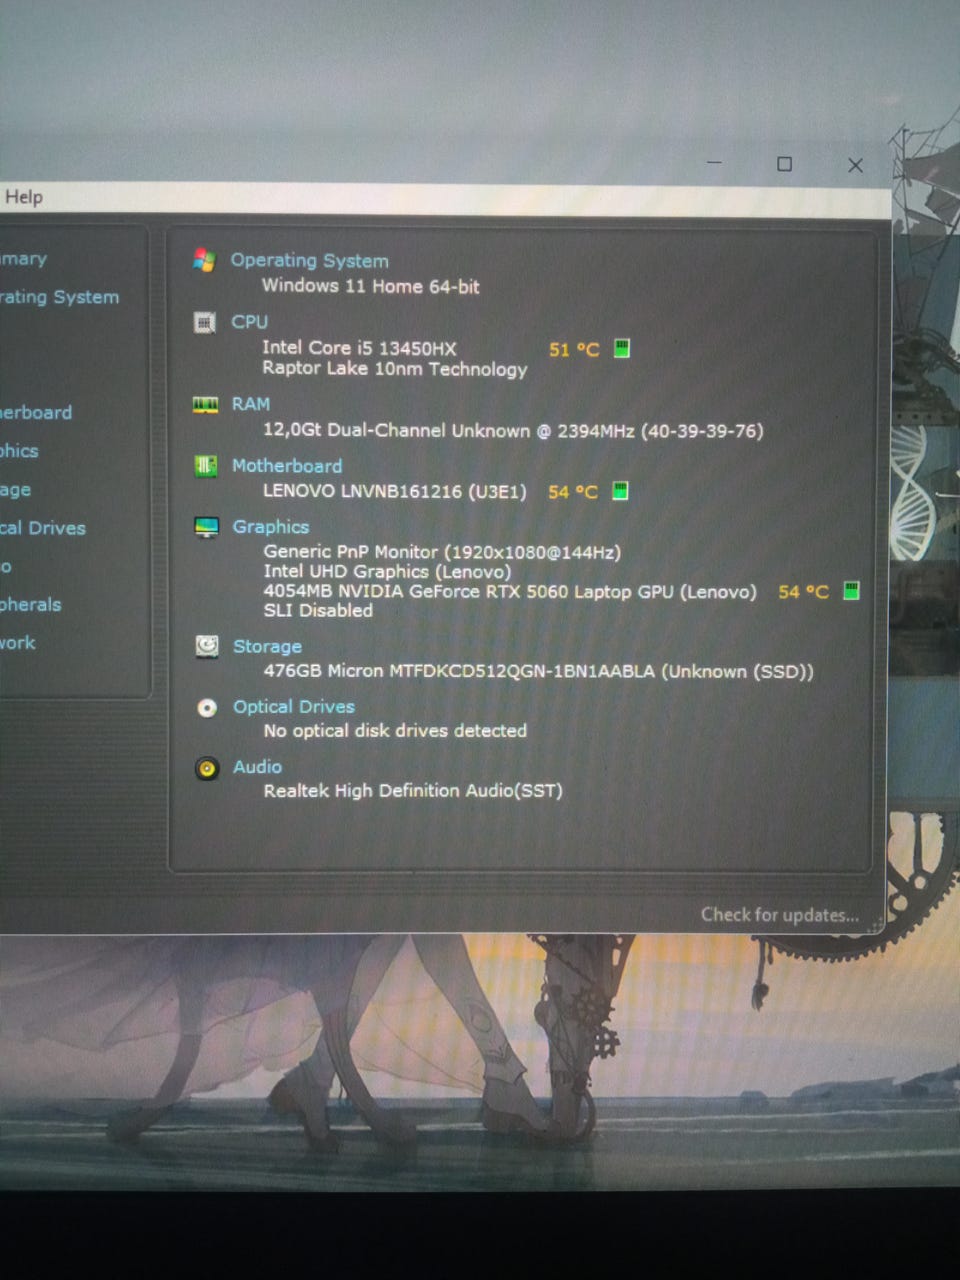Click the Check for updates link

(780, 915)
